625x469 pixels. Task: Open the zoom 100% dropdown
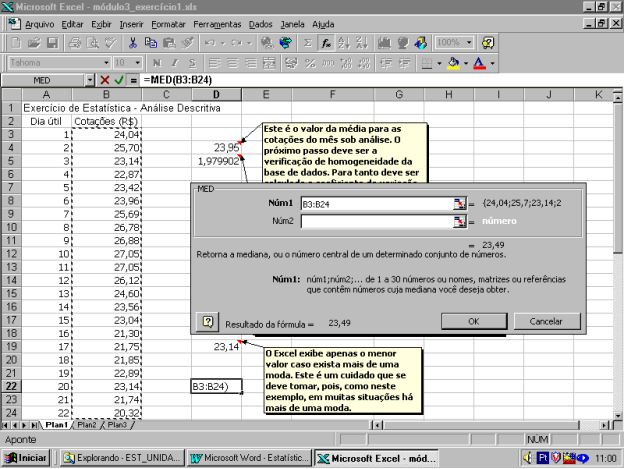click(469, 43)
